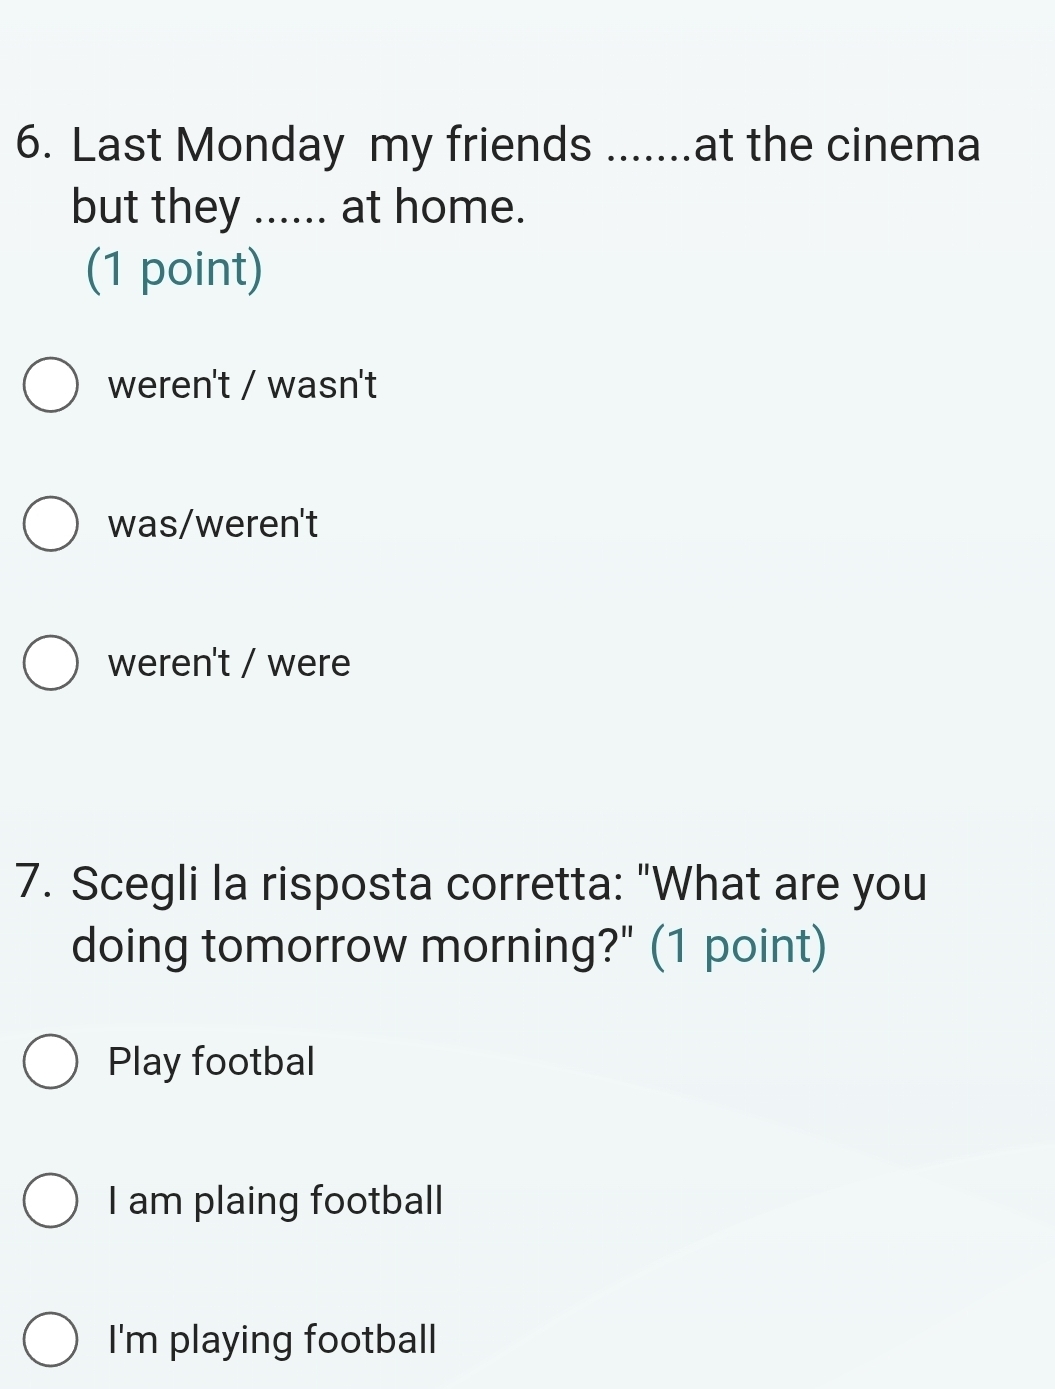Image resolution: width=1055 pixels, height=1389 pixels.
Task: Tap the "I'm playing football" label text
Action: click(x=272, y=1340)
